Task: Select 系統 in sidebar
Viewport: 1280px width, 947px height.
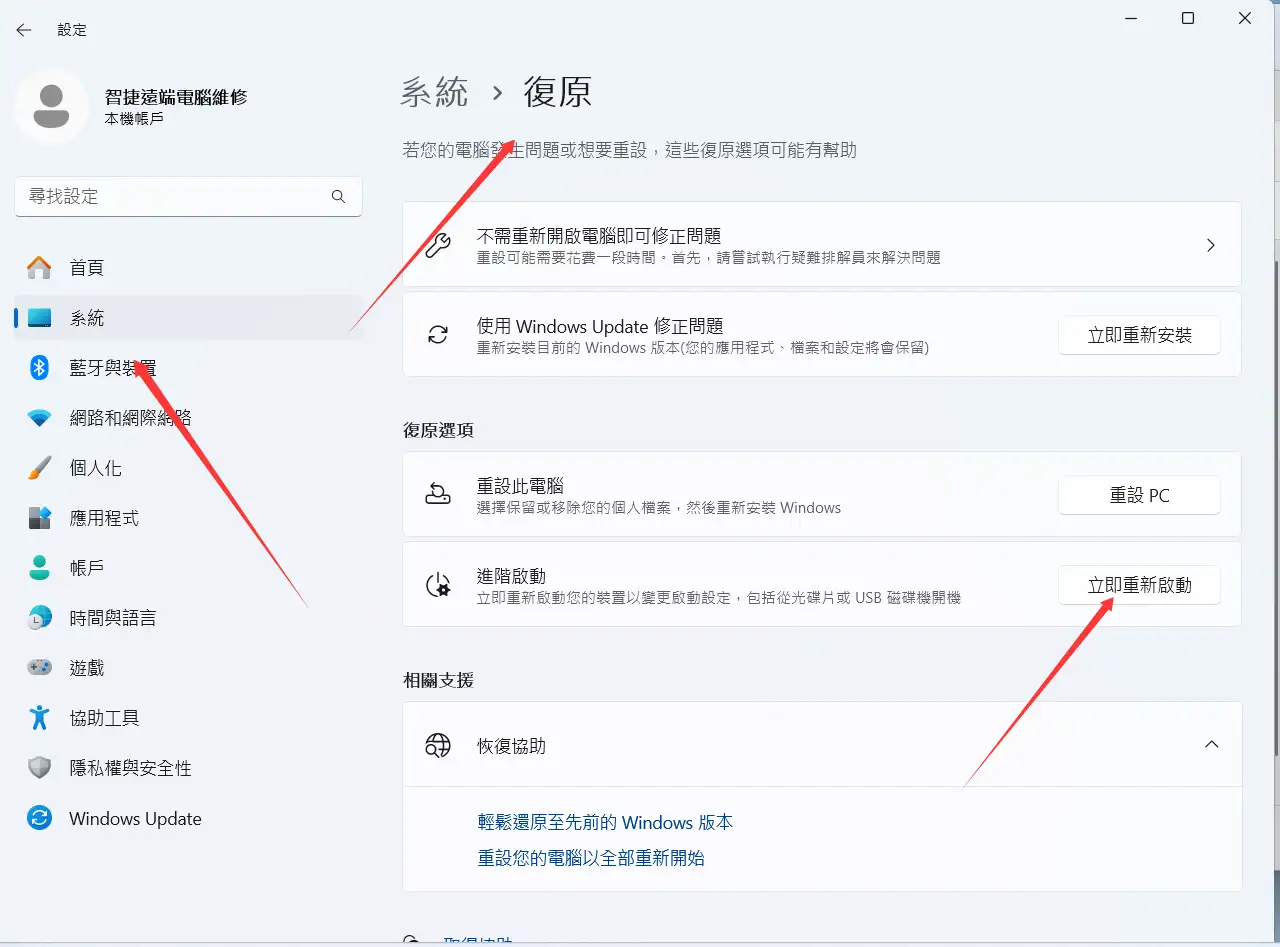Action: 188,318
